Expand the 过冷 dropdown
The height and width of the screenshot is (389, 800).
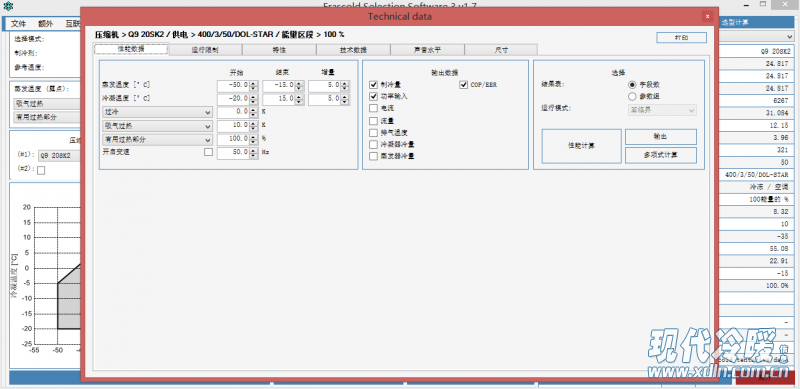click(x=158, y=112)
